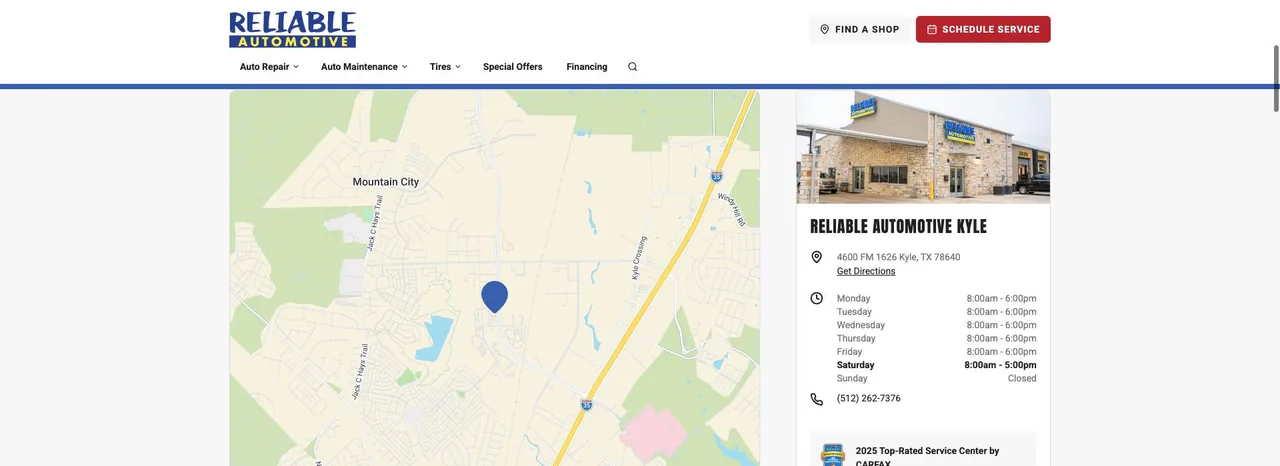The height and width of the screenshot is (466, 1280).
Task: Click the Mountain City map label
Action: pyautogui.click(x=386, y=182)
